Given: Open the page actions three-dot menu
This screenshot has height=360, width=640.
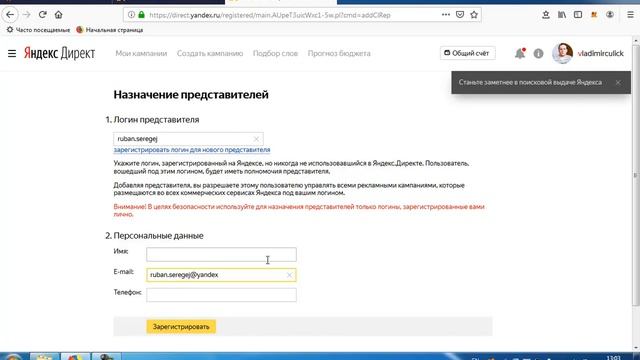Looking at the screenshot, I should click(x=446, y=15).
